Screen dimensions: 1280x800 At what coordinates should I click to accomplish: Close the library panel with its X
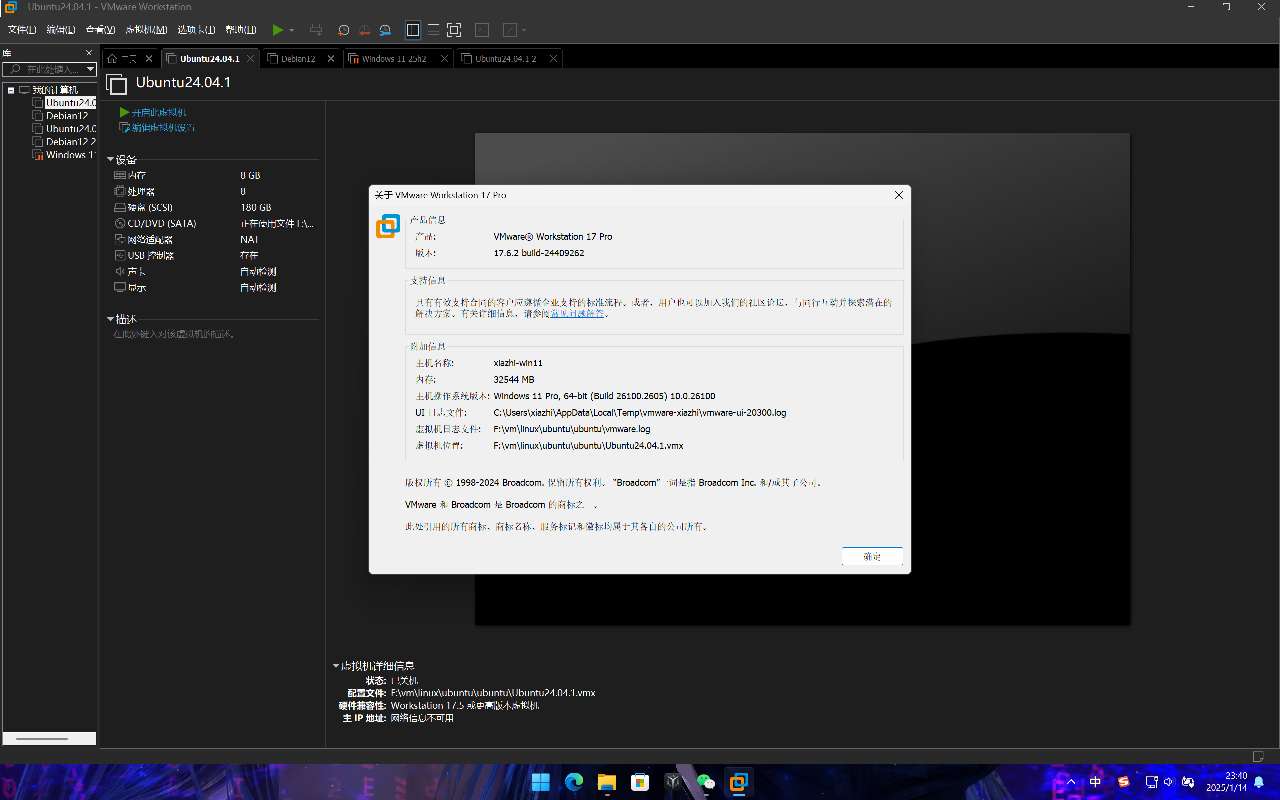88,53
